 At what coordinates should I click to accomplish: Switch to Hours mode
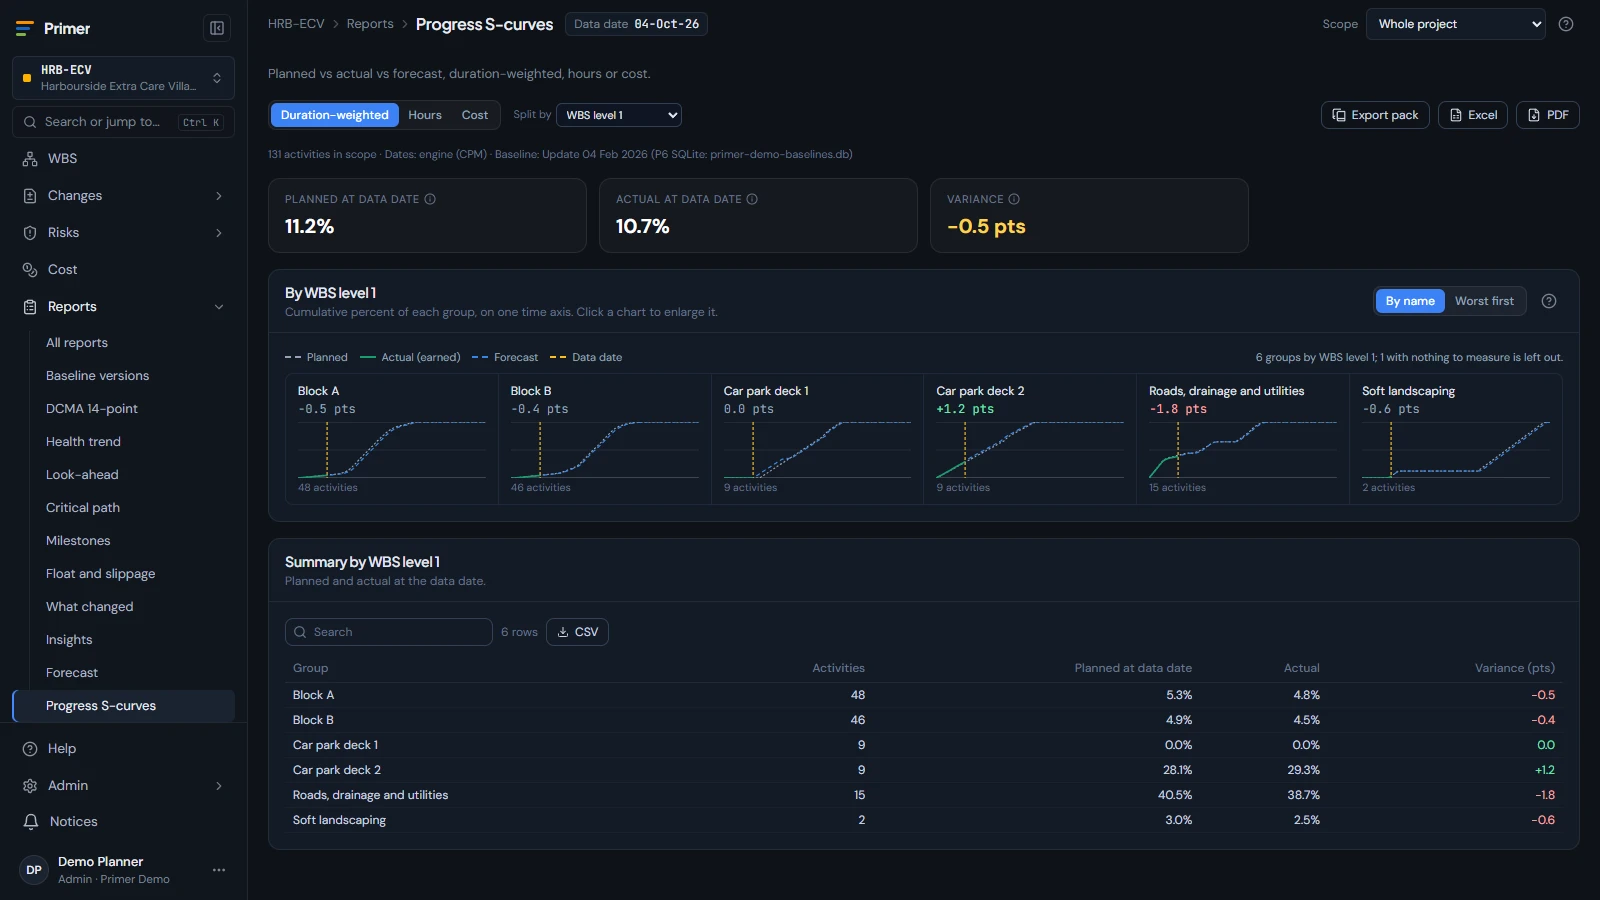point(425,115)
